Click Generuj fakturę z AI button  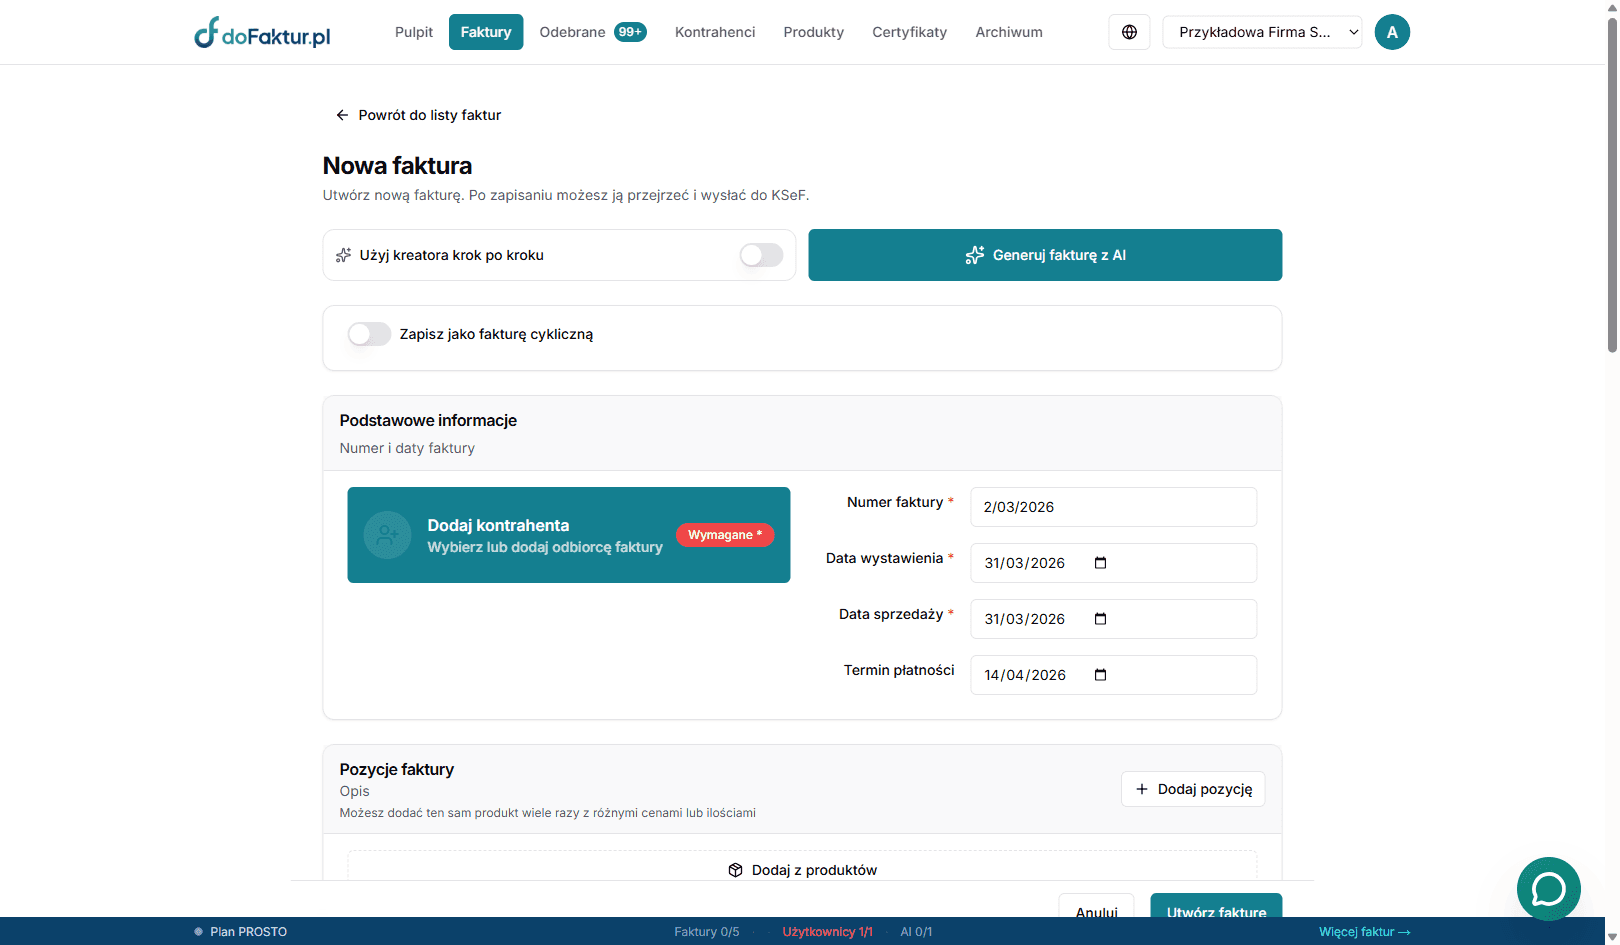coord(1044,255)
